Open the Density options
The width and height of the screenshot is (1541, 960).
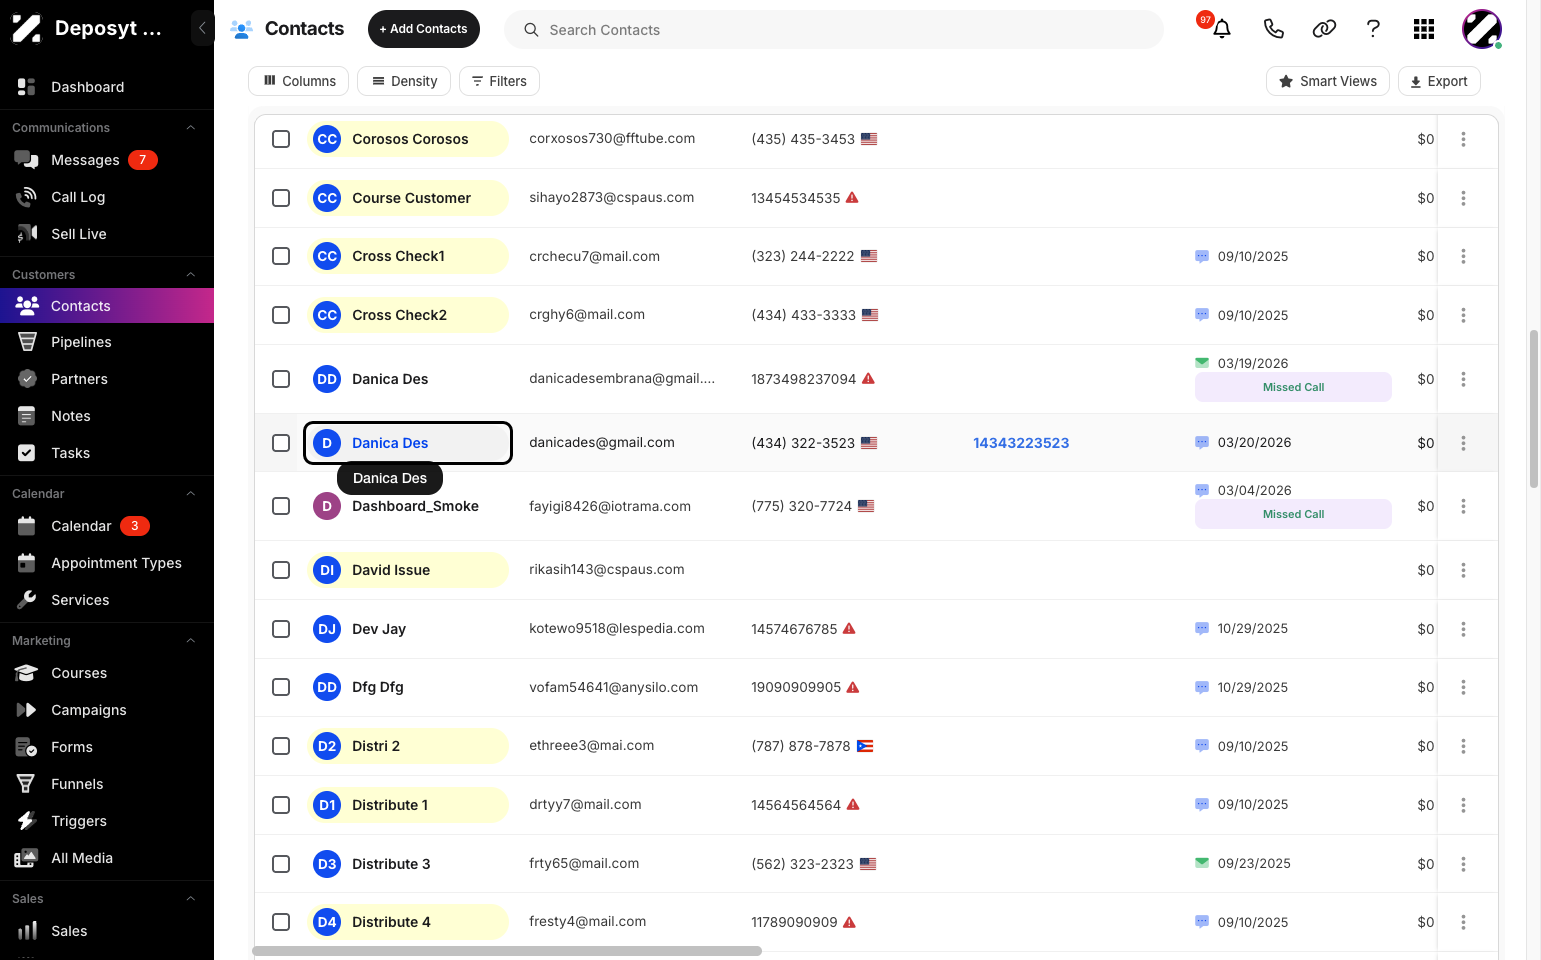coord(404,81)
